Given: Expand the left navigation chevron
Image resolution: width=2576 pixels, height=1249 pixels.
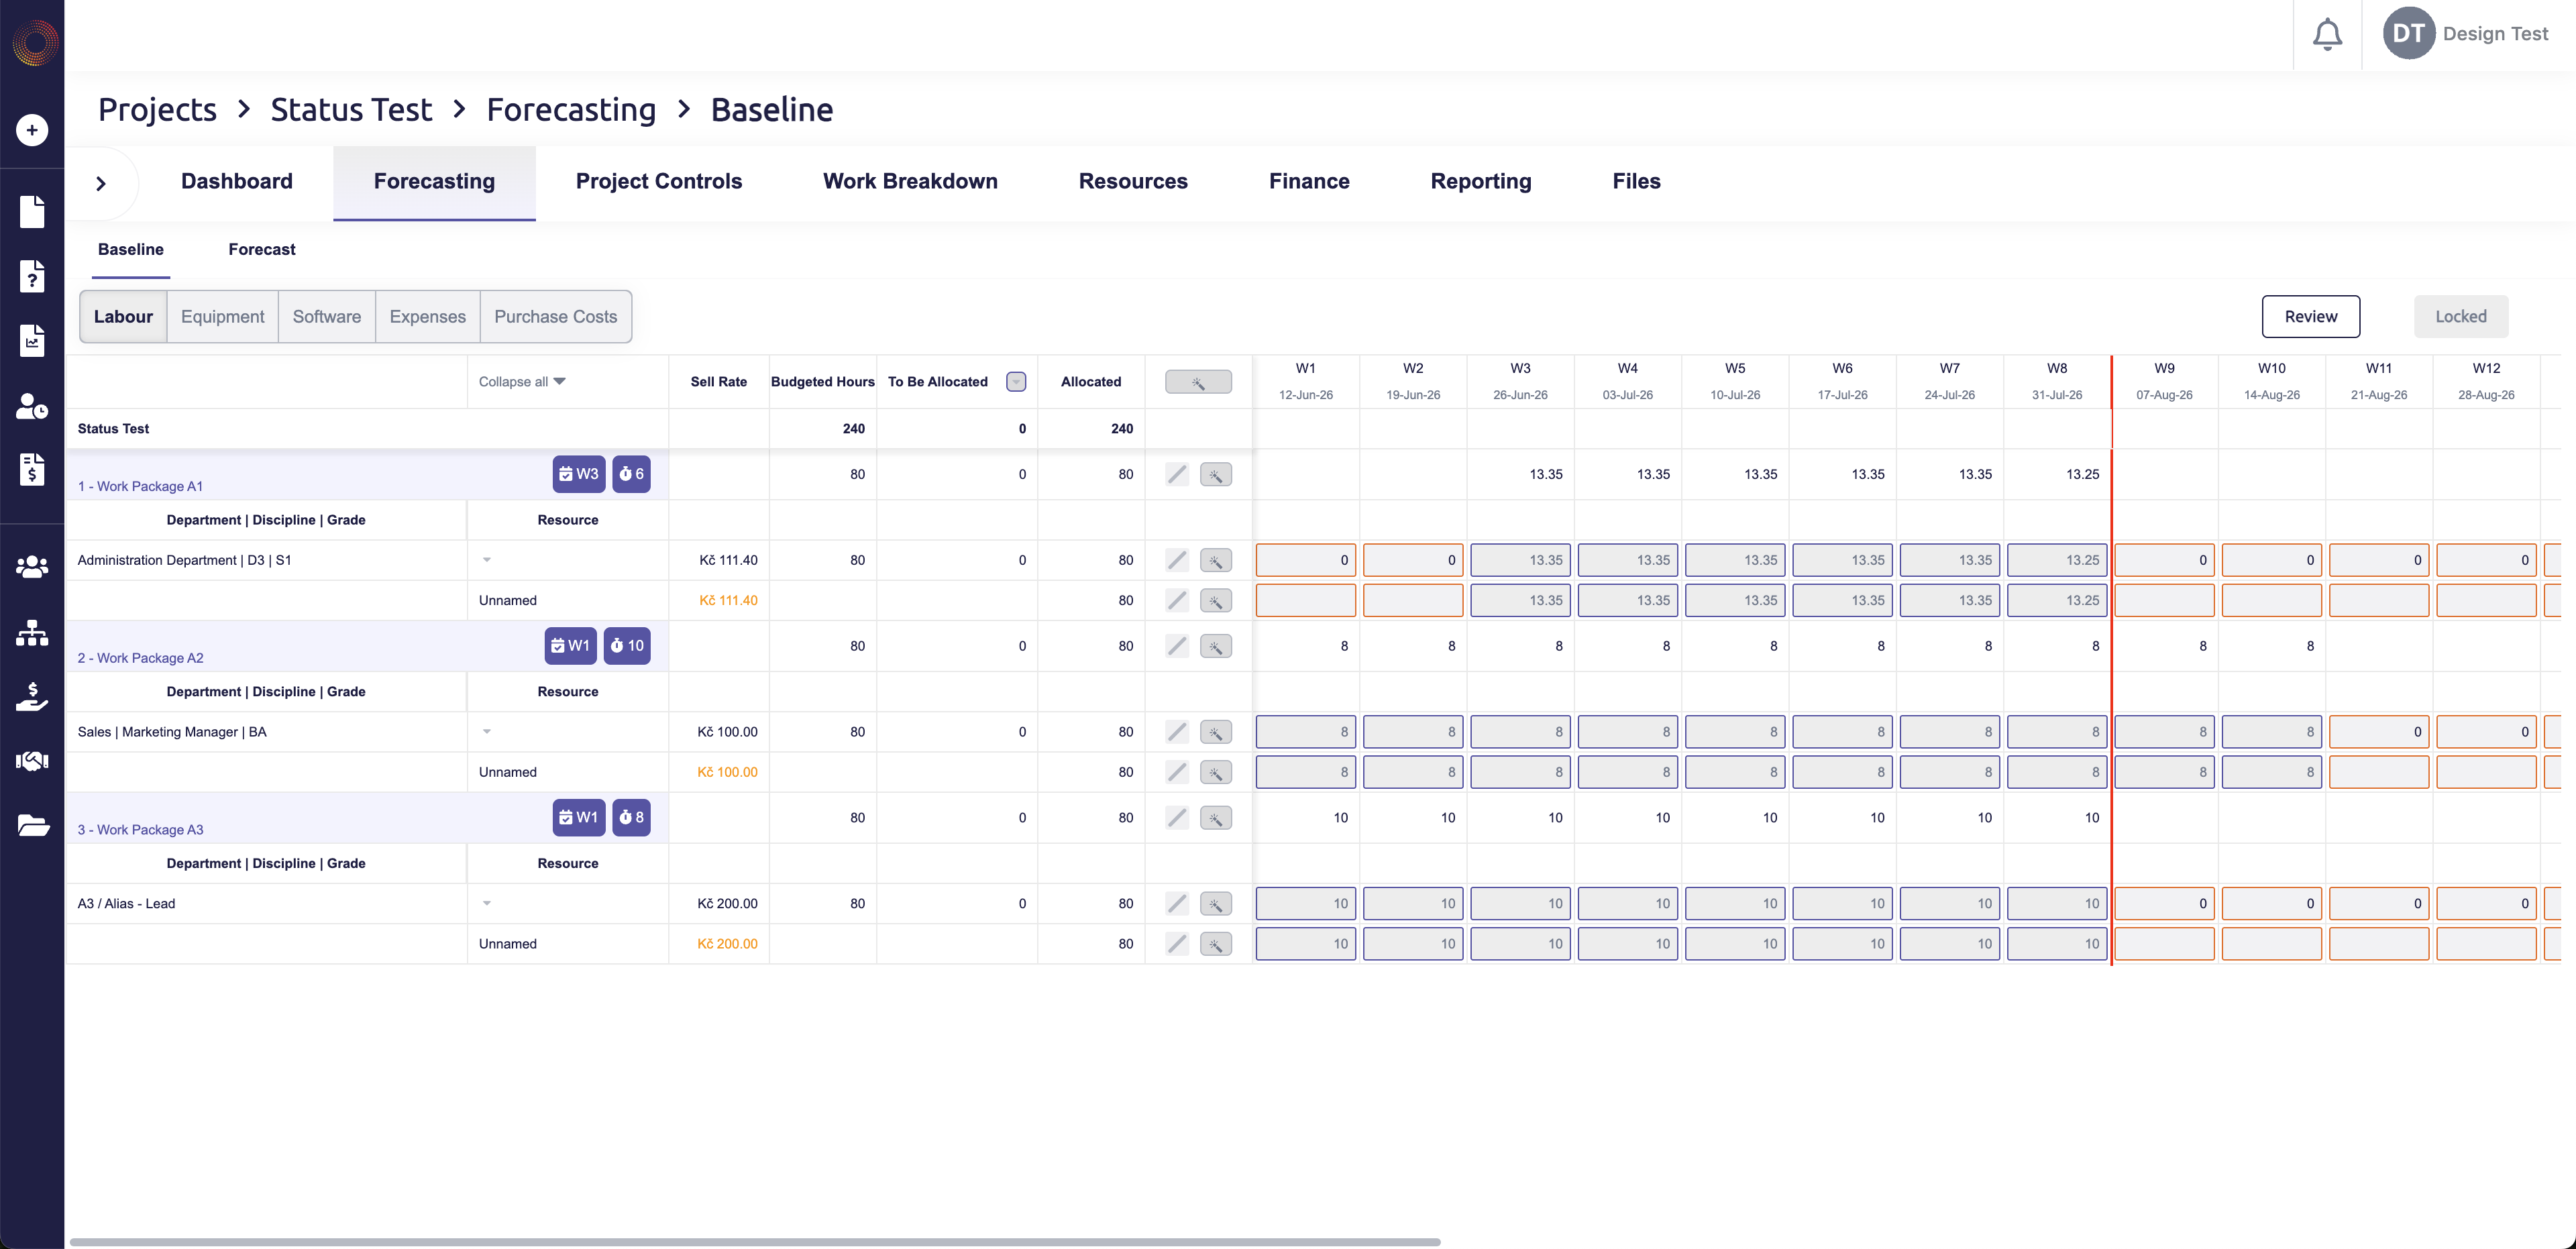Looking at the screenshot, I should [101, 184].
